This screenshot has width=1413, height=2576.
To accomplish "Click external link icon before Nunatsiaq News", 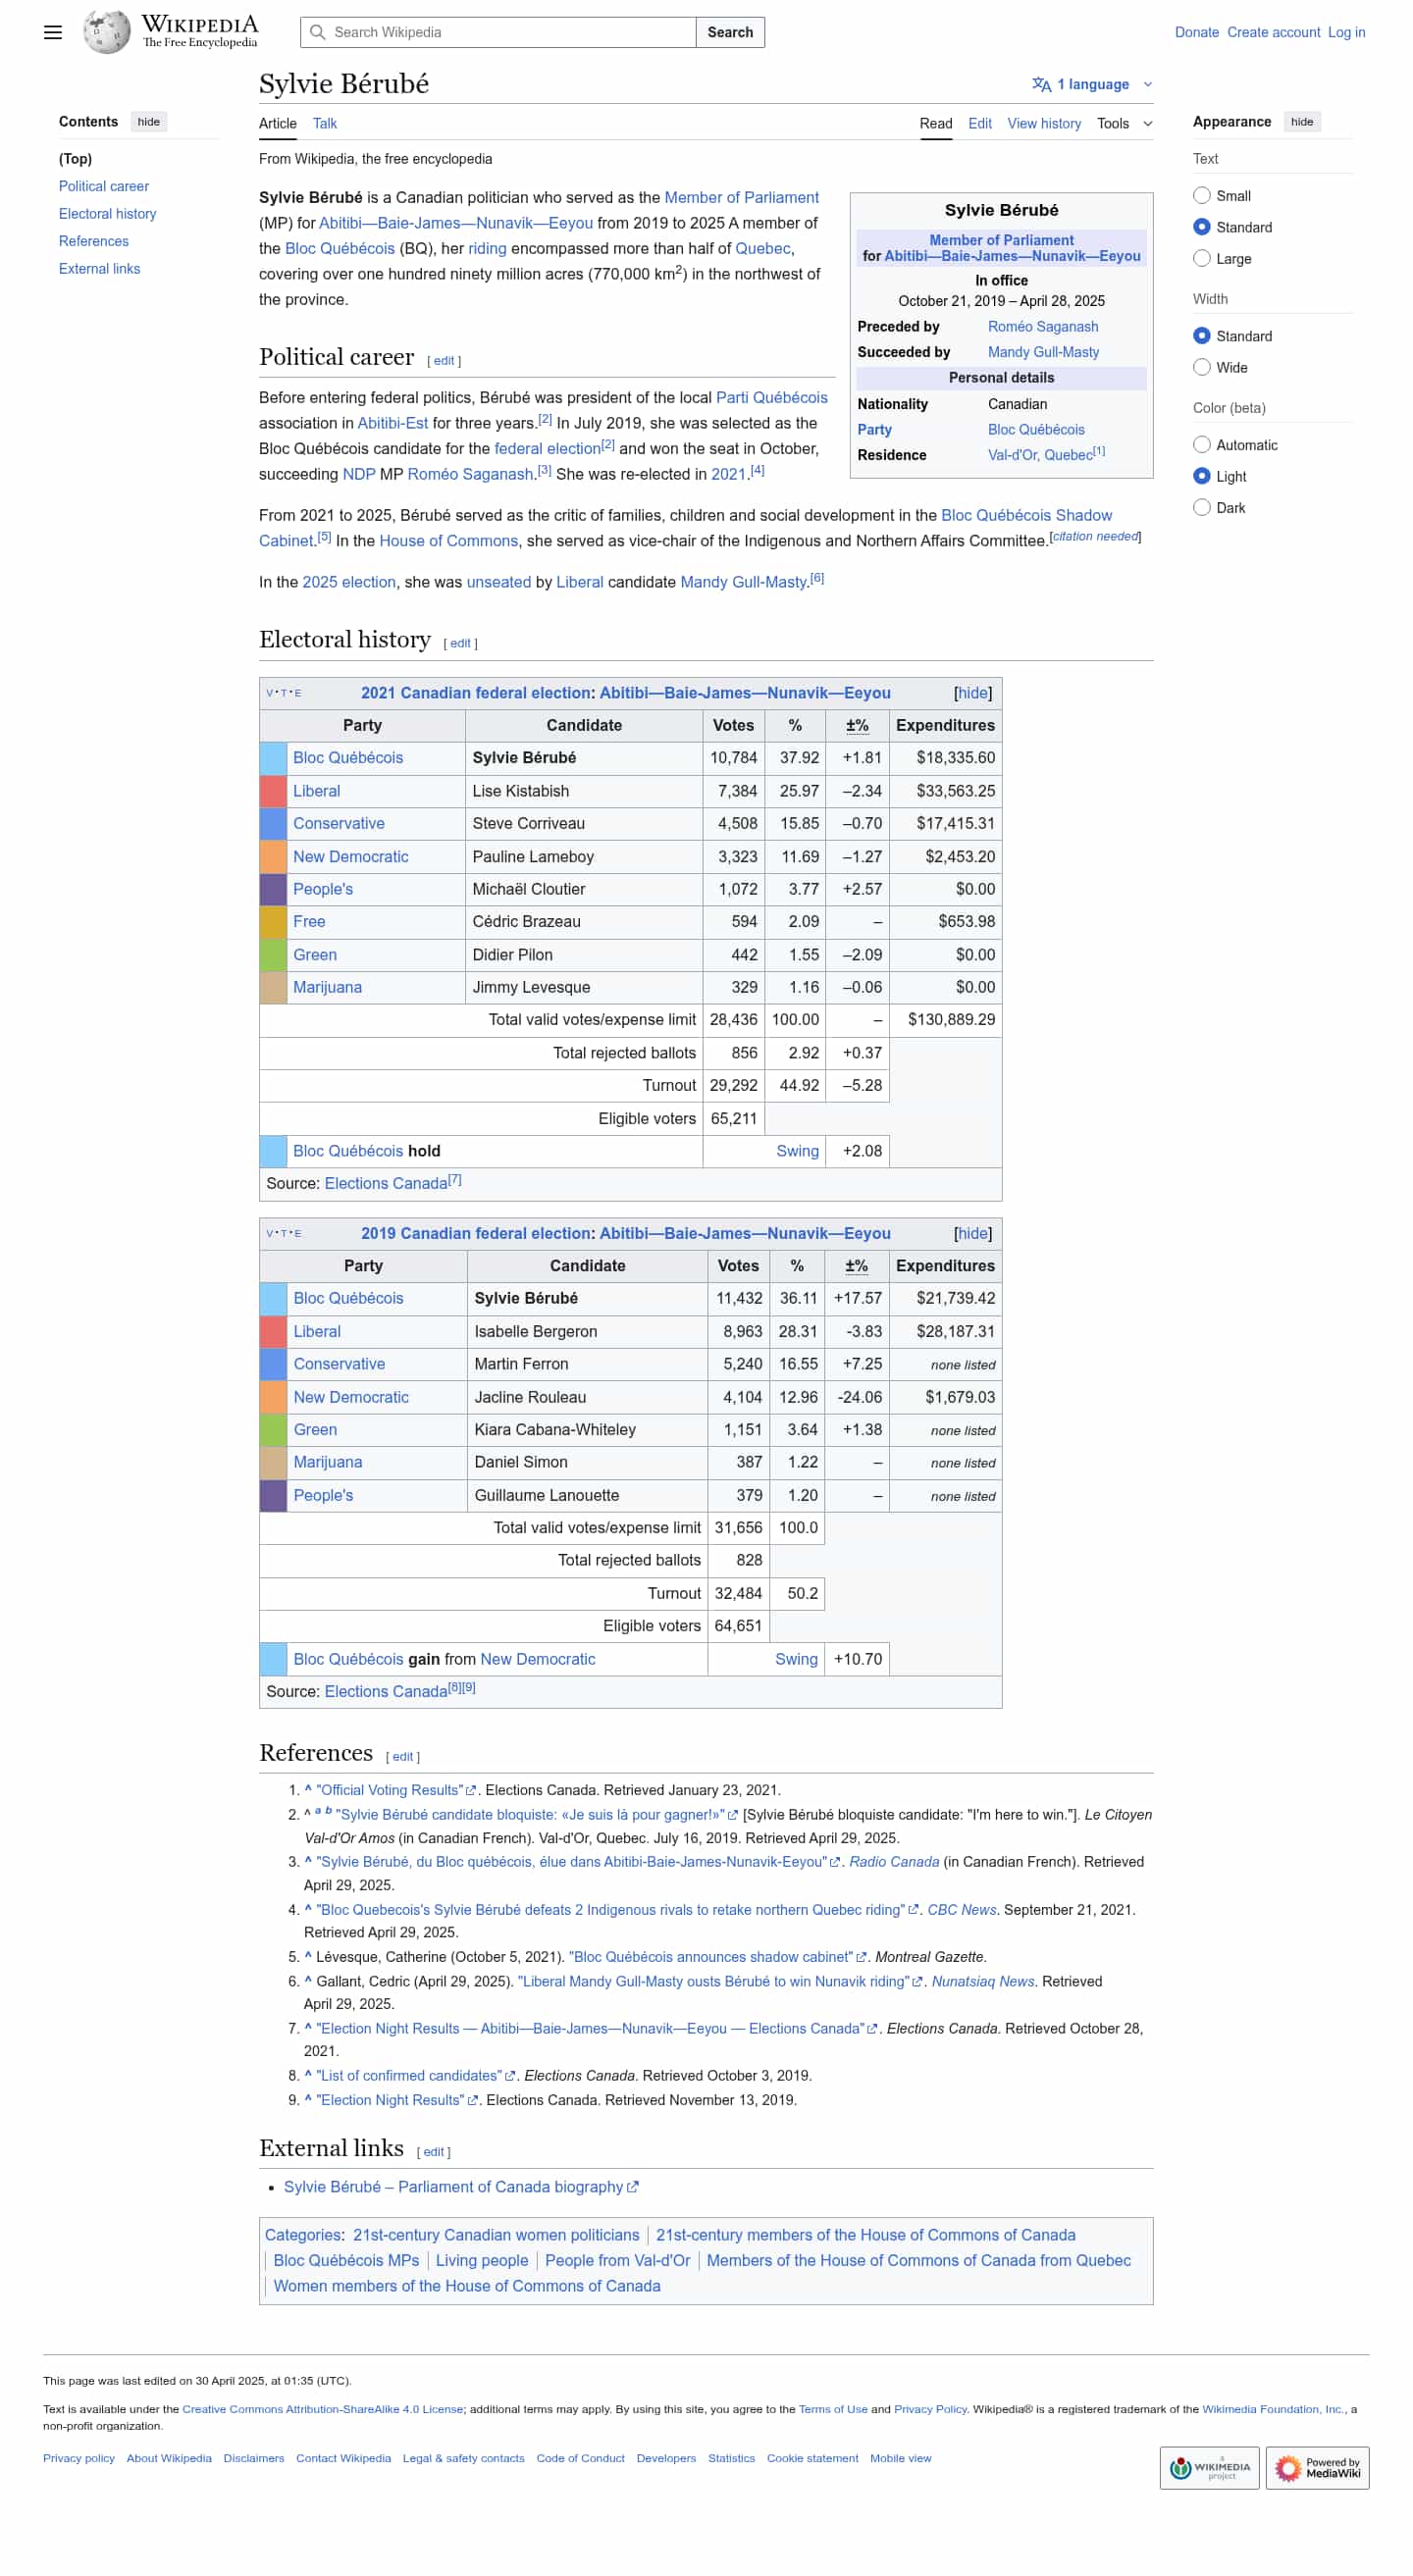I will tap(917, 1983).
